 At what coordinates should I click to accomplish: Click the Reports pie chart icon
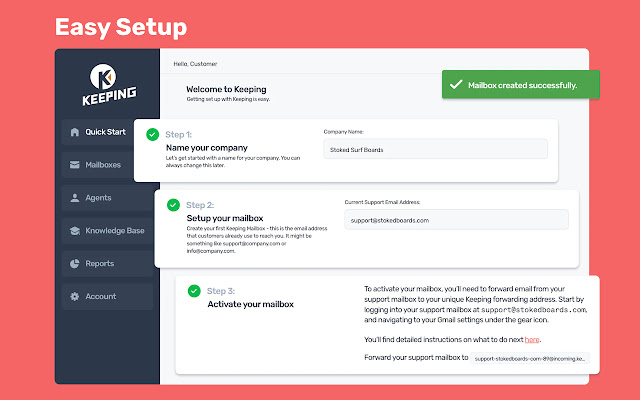pyautogui.click(x=75, y=264)
